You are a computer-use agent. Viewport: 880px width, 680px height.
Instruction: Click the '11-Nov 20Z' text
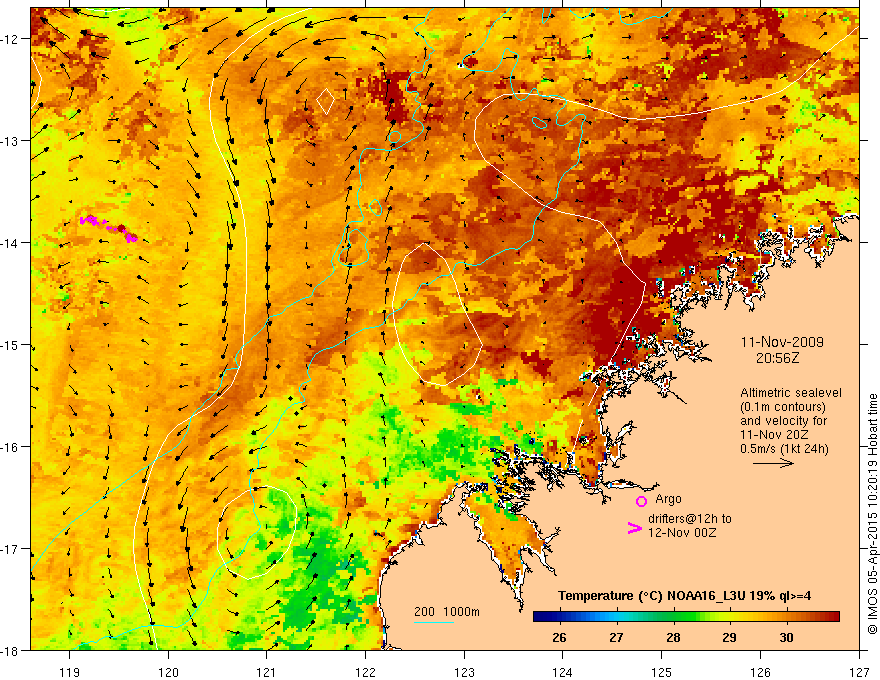pos(774,435)
